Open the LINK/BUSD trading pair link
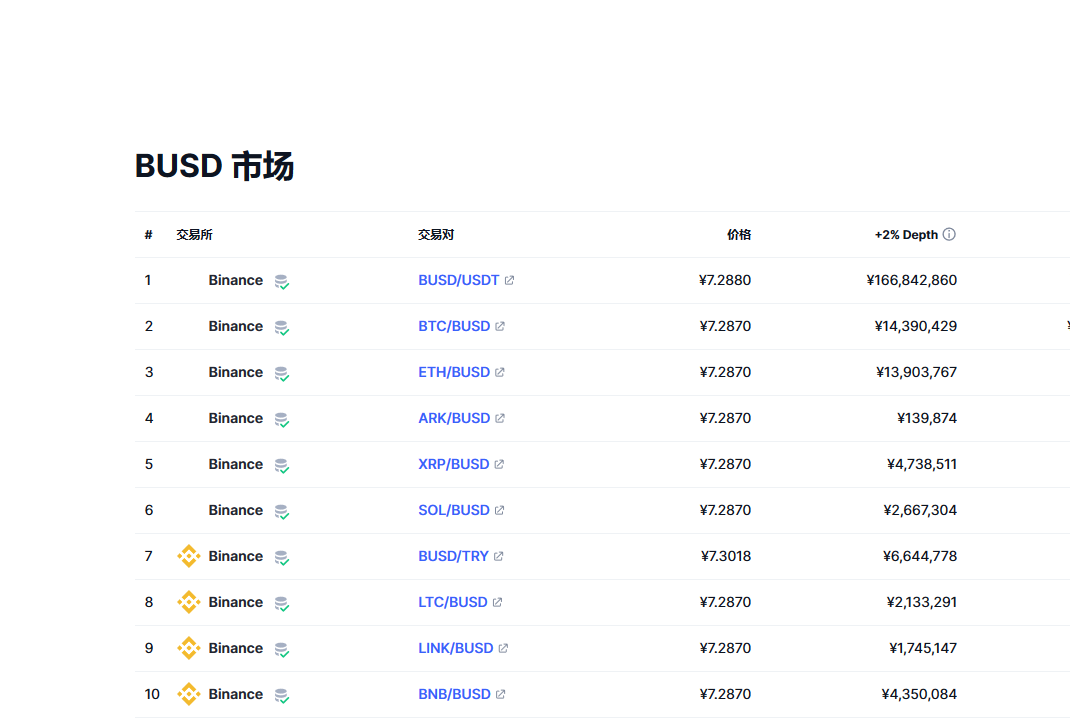 pos(456,648)
